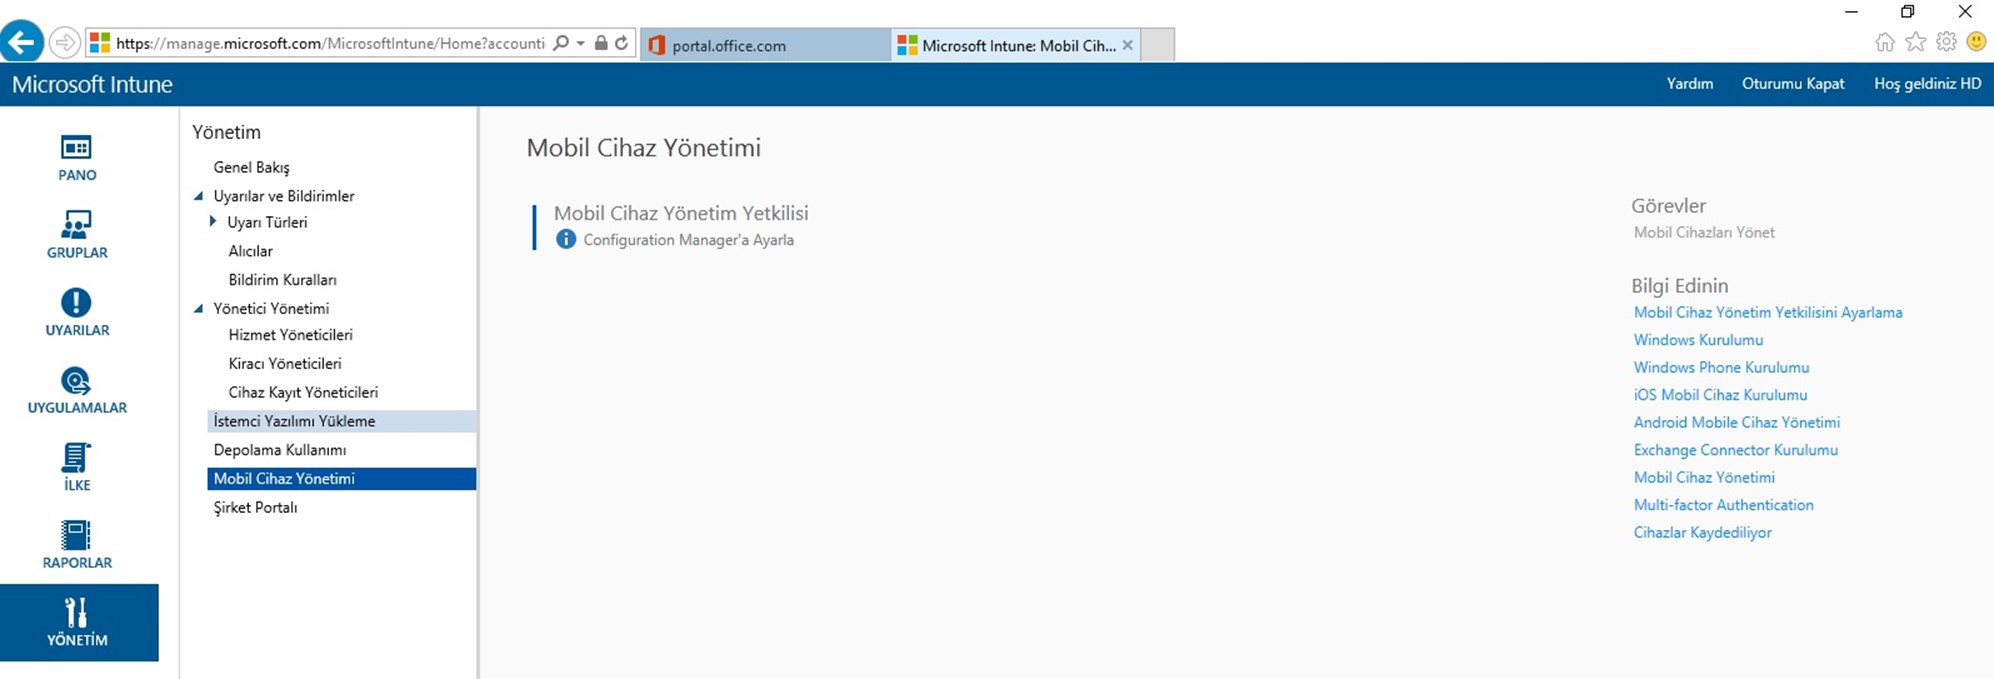The height and width of the screenshot is (679, 1994).
Task: Click the favorites star icon
Action: 1916,42
